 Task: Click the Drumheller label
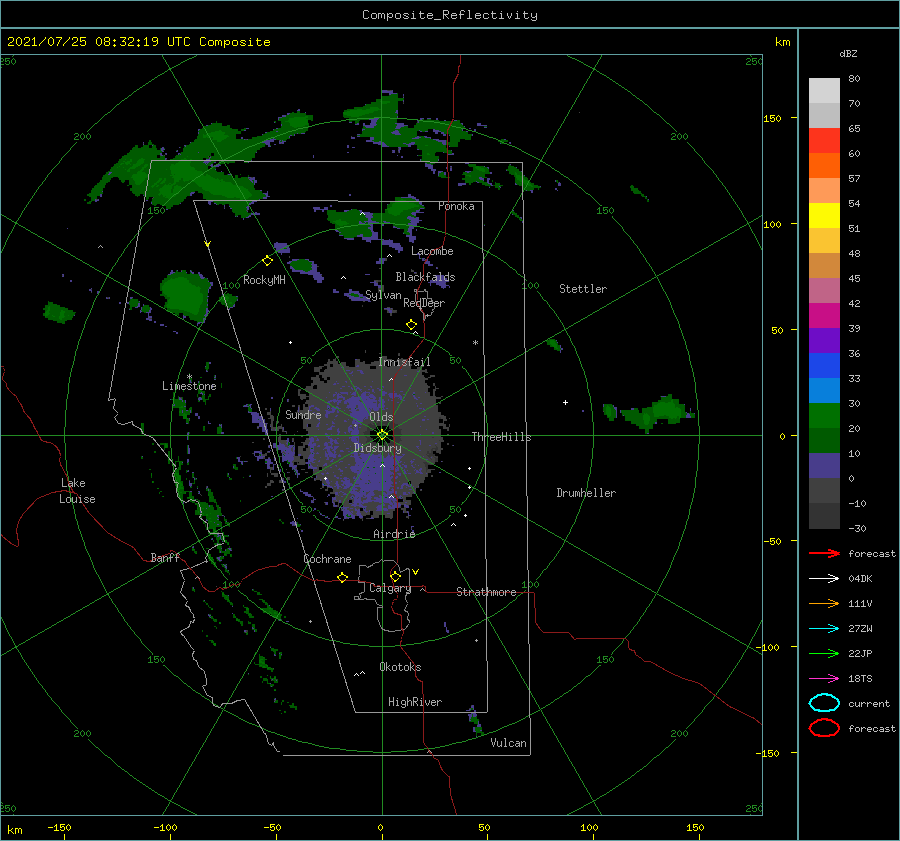586,493
